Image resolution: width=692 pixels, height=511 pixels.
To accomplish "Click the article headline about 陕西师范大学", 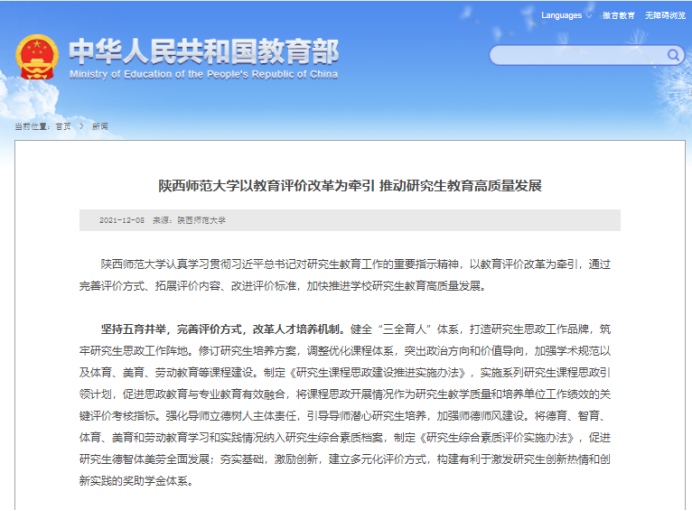I will (x=350, y=186).
